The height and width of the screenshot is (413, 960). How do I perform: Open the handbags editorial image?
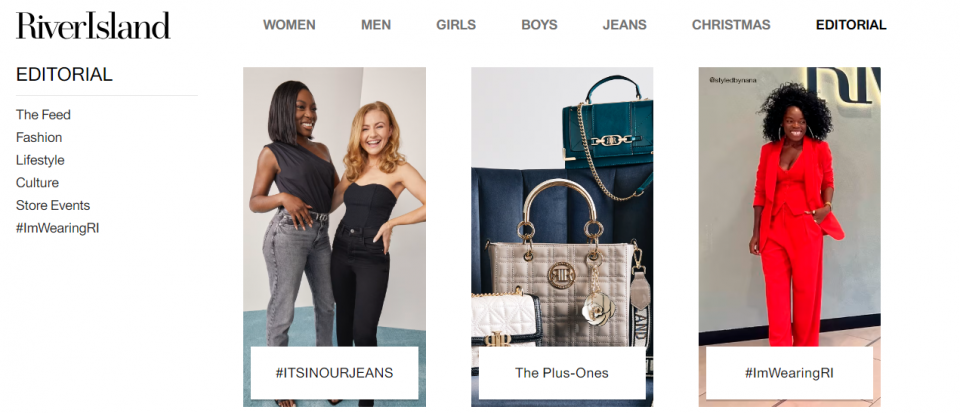tap(562, 208)
